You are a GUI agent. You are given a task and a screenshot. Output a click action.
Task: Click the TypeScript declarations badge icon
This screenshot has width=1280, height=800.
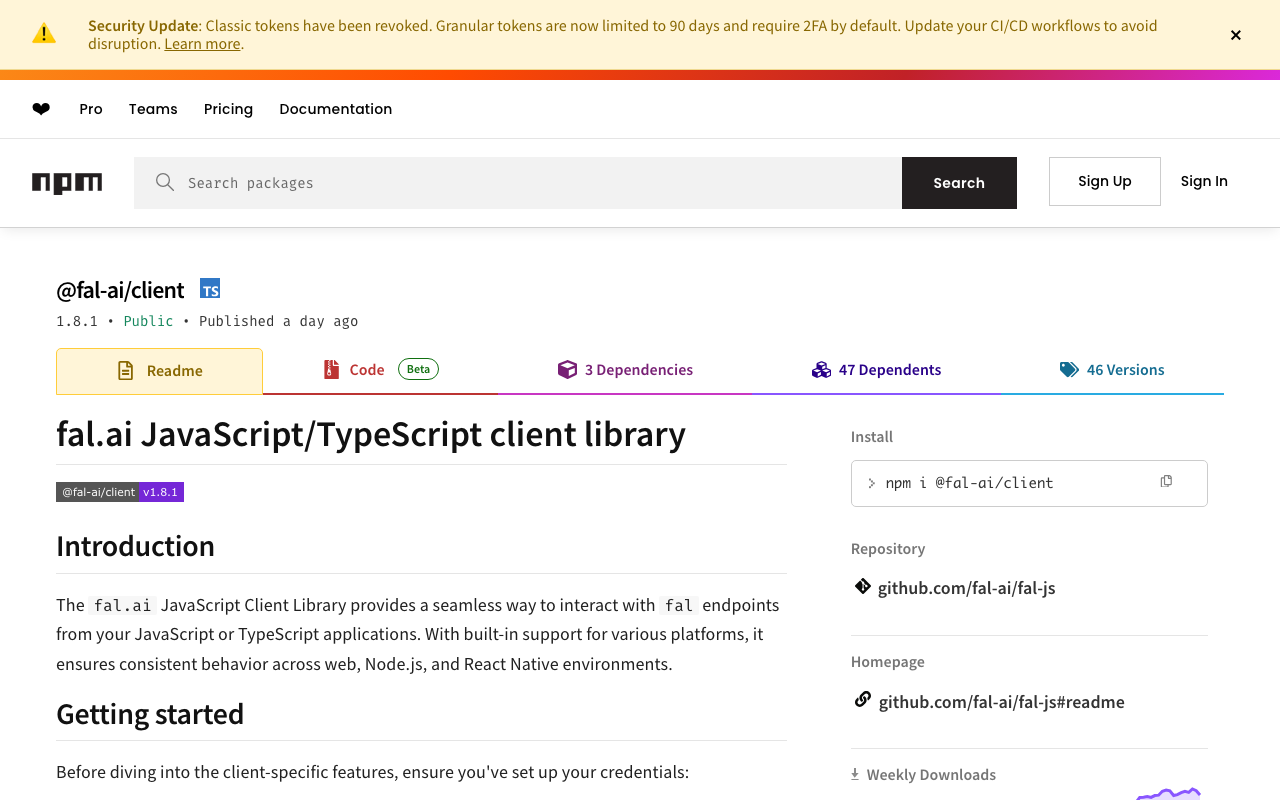(x=210, y=289)
